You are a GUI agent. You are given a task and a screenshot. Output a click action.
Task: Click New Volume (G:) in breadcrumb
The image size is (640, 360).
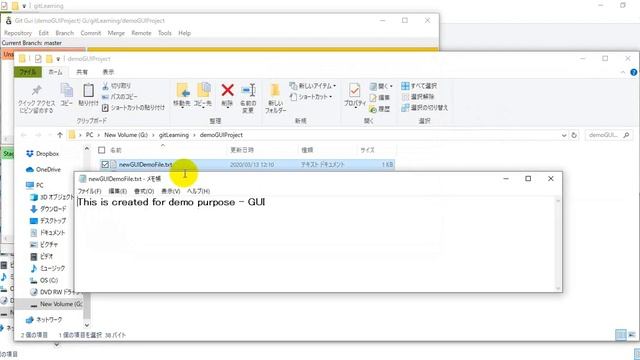pos(126,135)
